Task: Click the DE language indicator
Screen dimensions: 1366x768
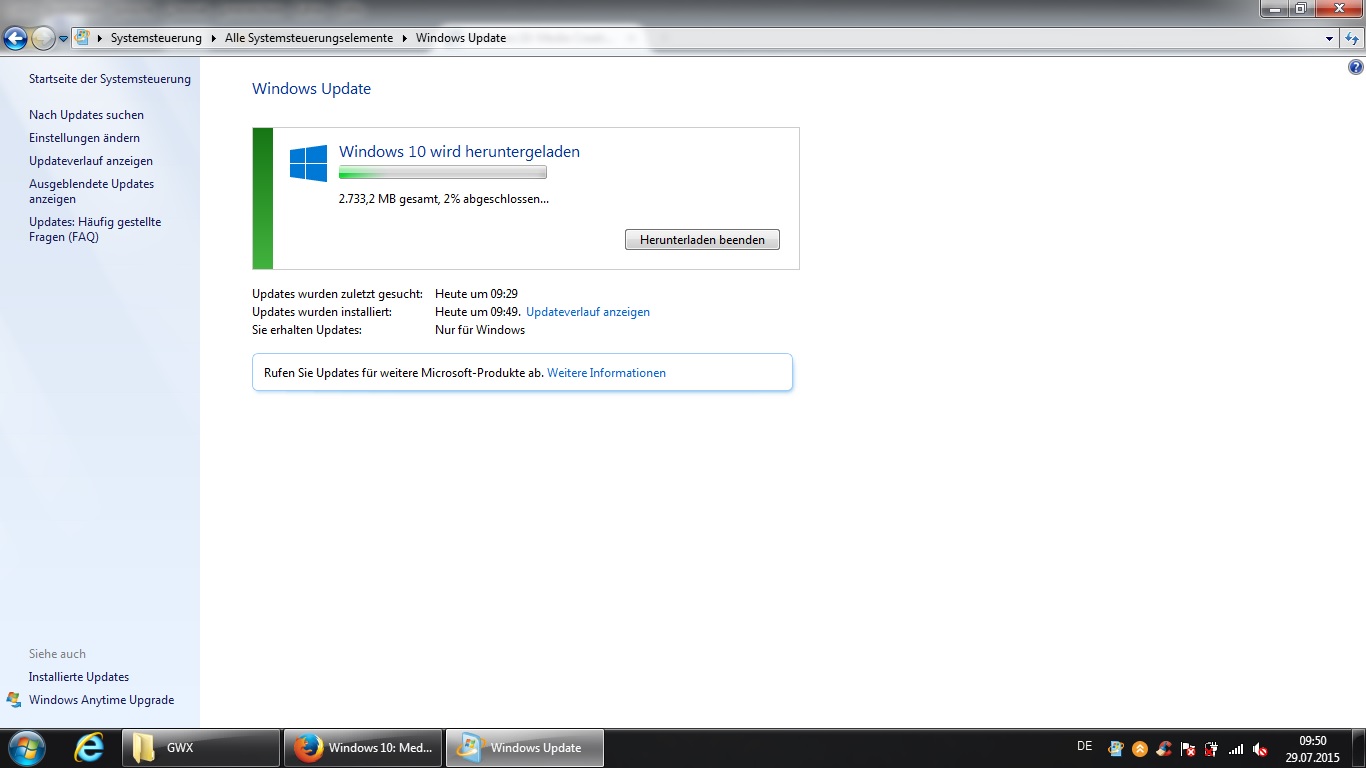Action: 1084,746
